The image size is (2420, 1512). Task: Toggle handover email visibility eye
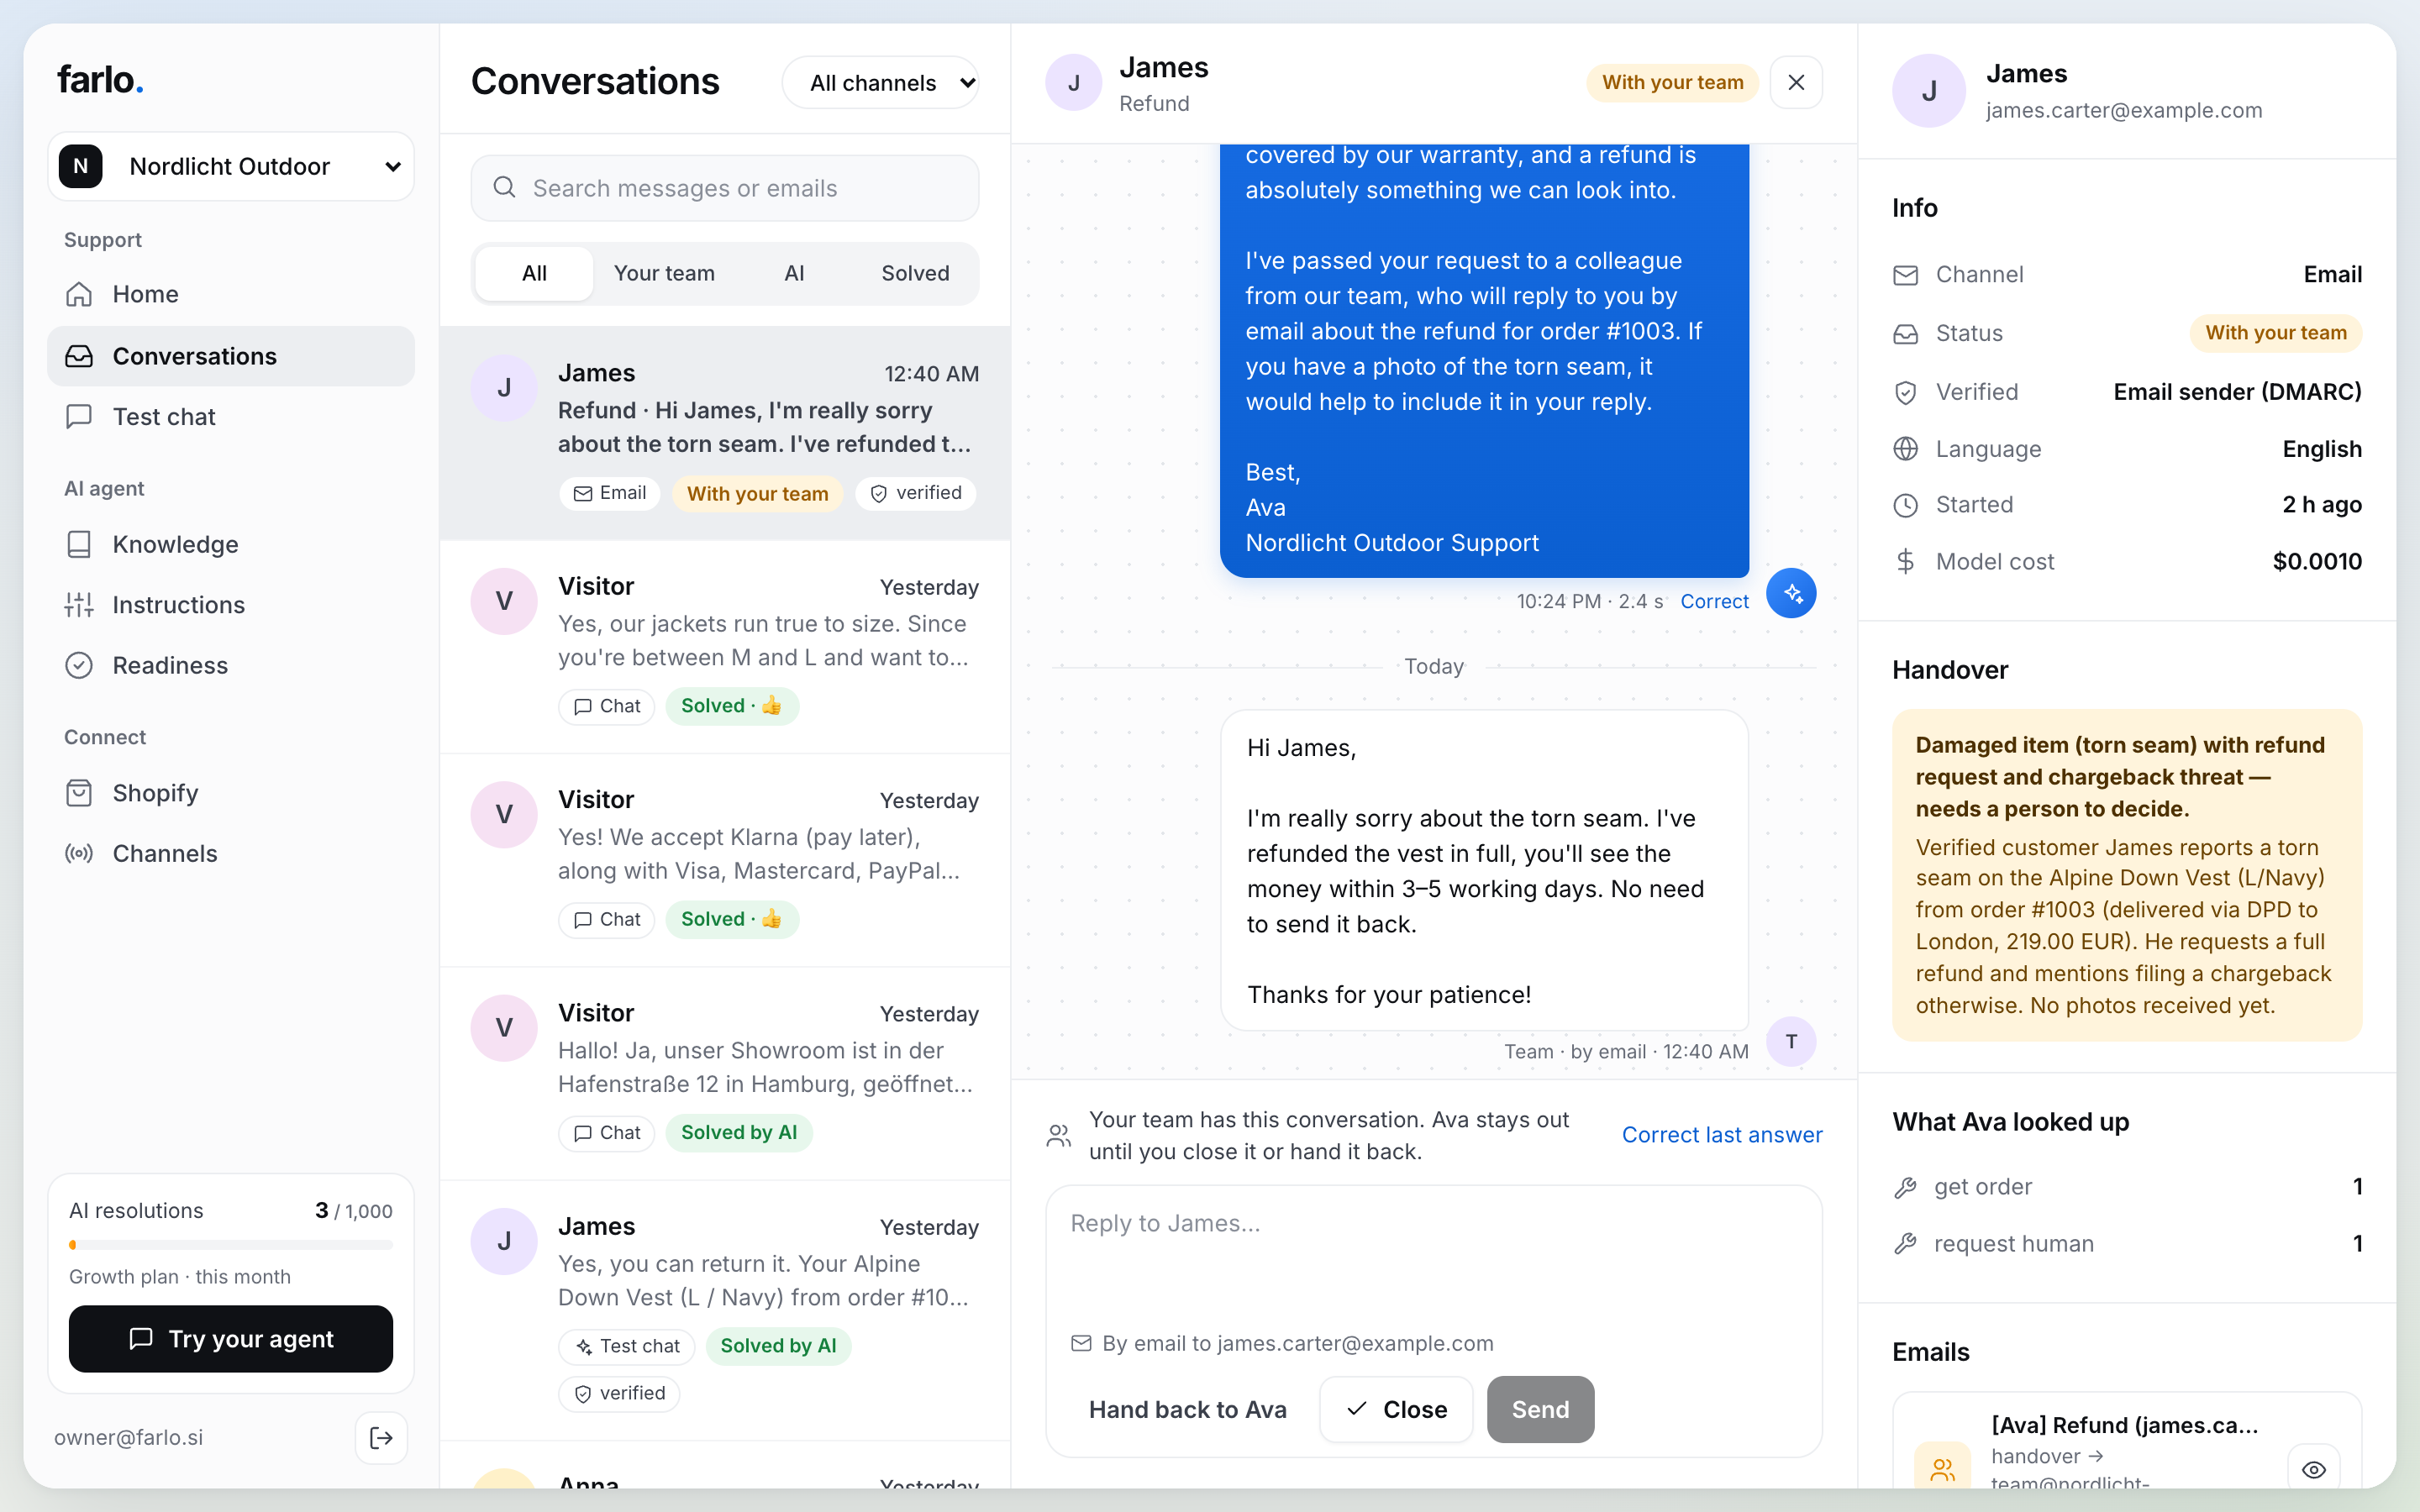[2314, 1469]
